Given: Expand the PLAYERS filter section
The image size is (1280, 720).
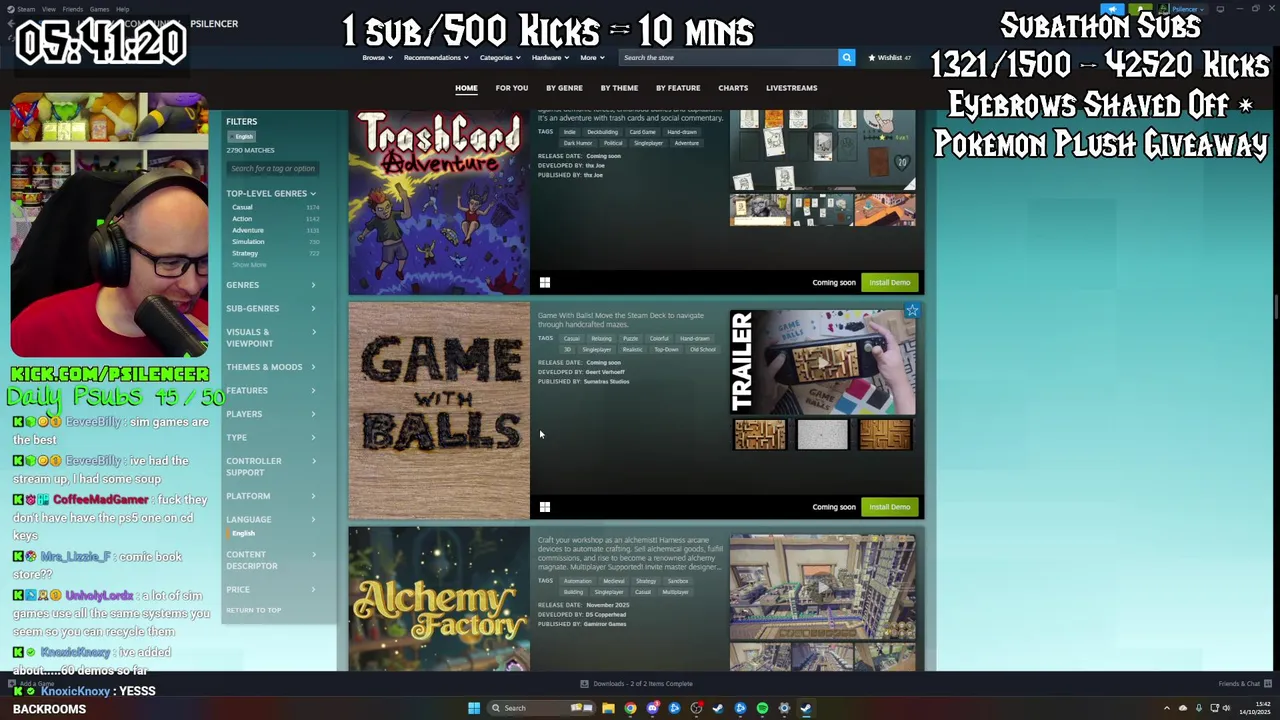Looking at the screenshot, I should coord(271,414).
